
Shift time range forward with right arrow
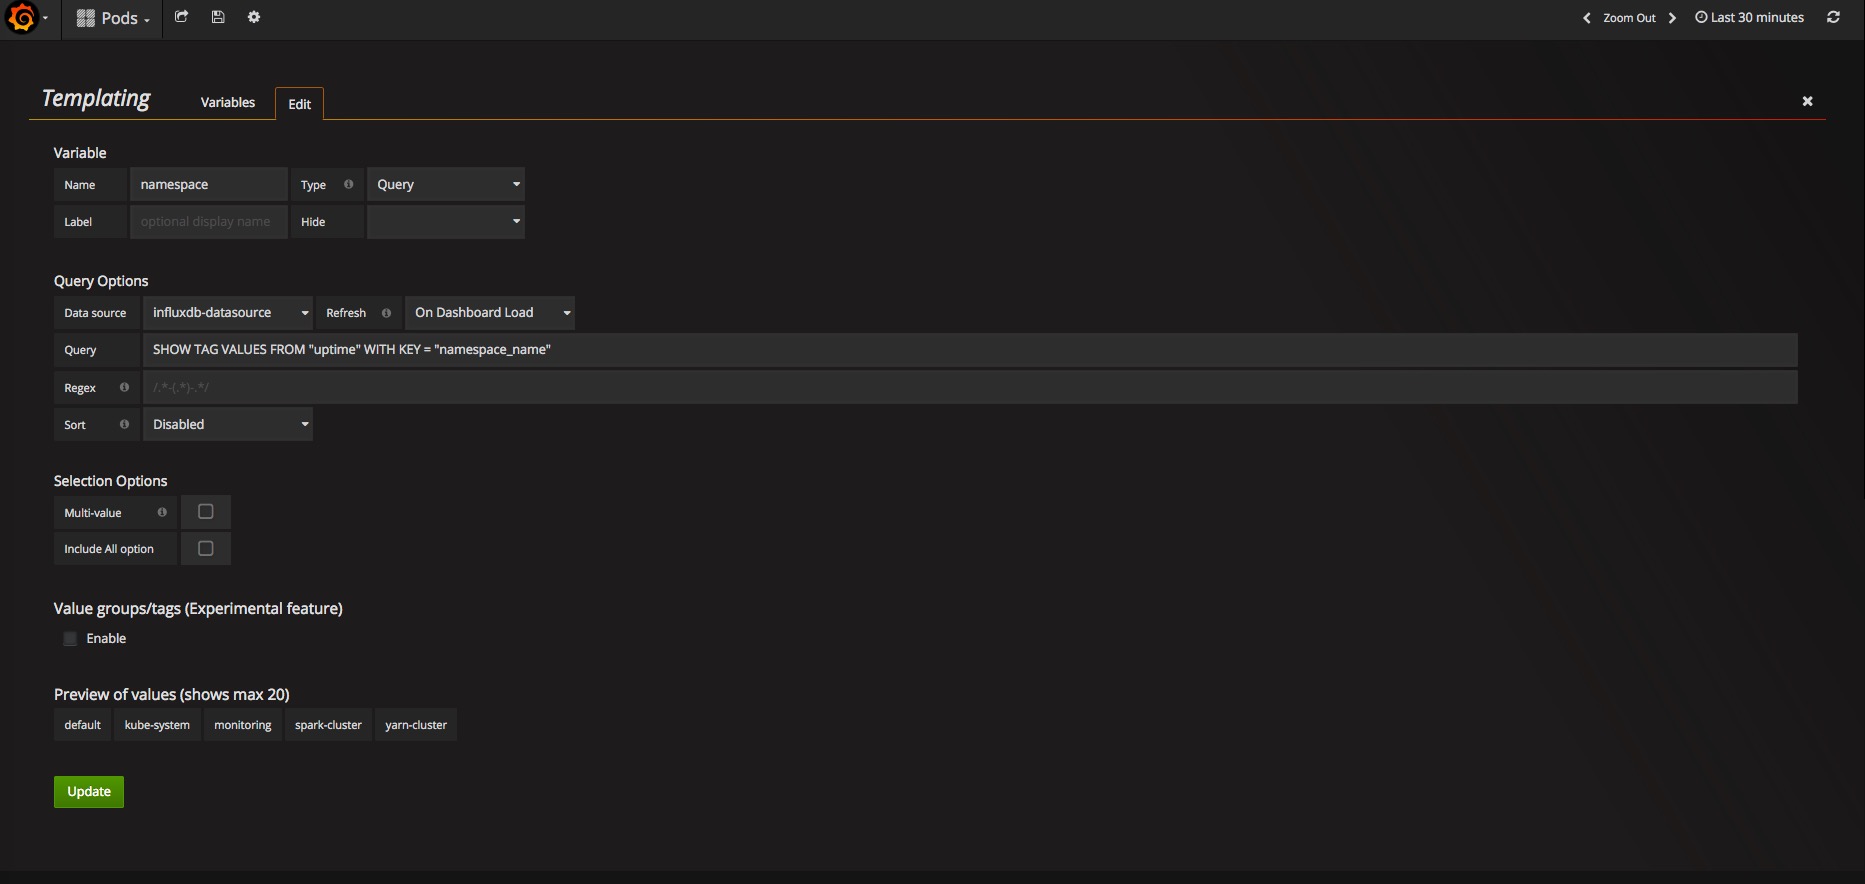(1672, 18)
